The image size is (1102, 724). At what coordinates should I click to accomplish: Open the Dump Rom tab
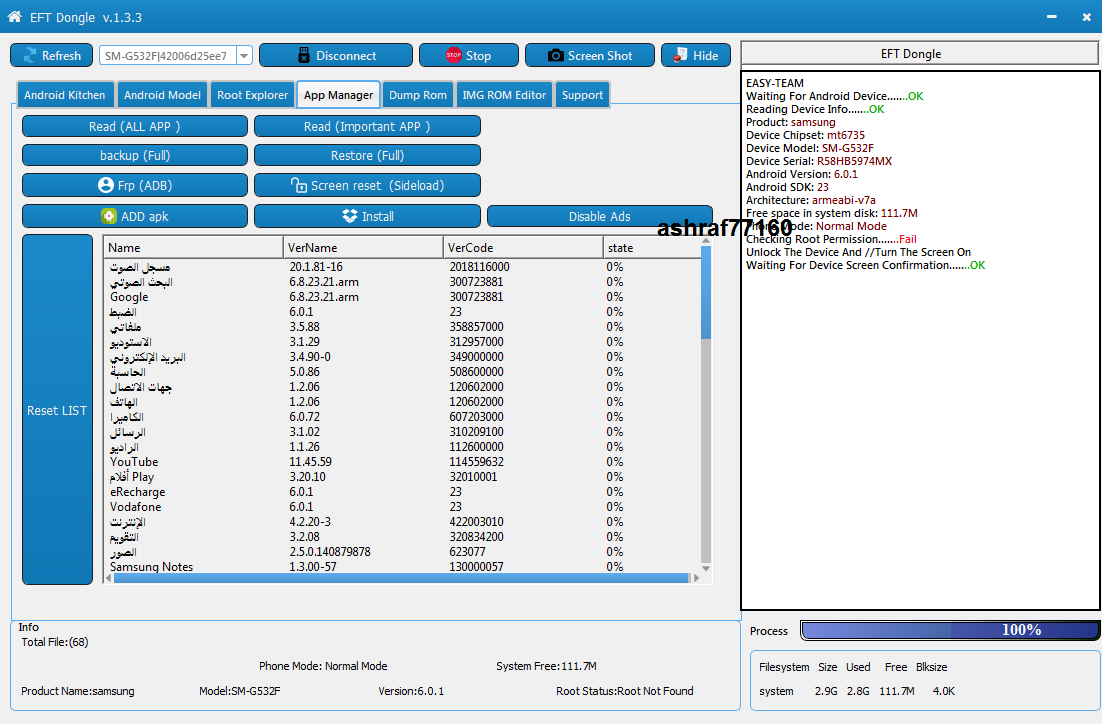(417, 95)
